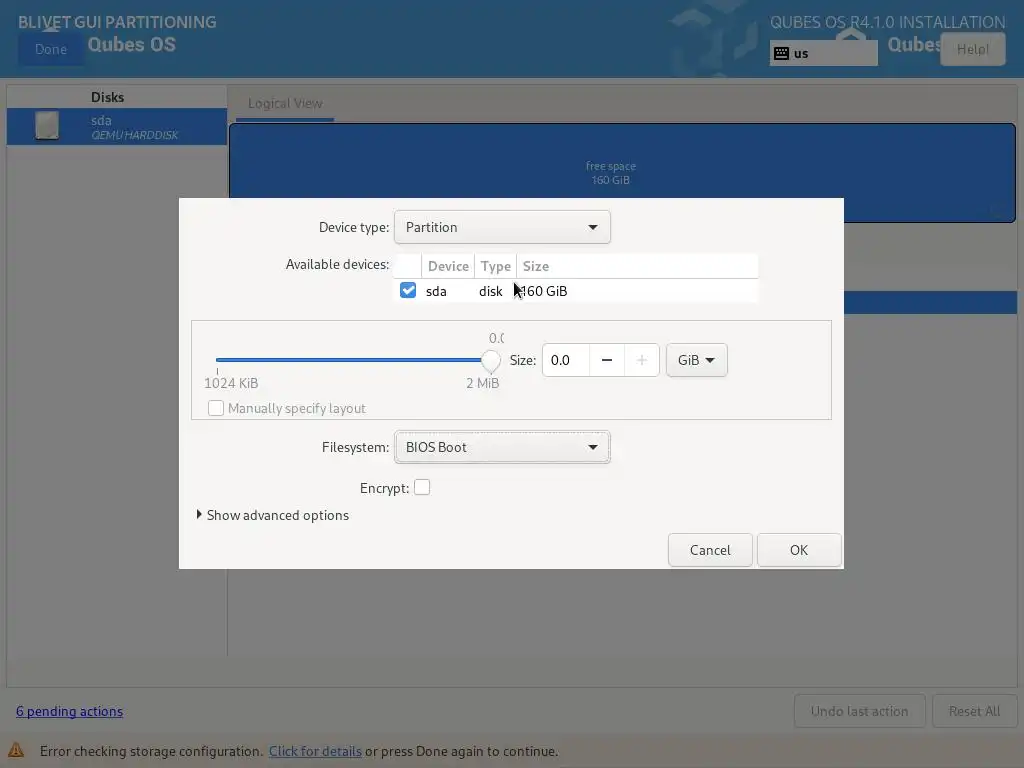Tick the Encrypt checkbox

[x=422, y=488]
